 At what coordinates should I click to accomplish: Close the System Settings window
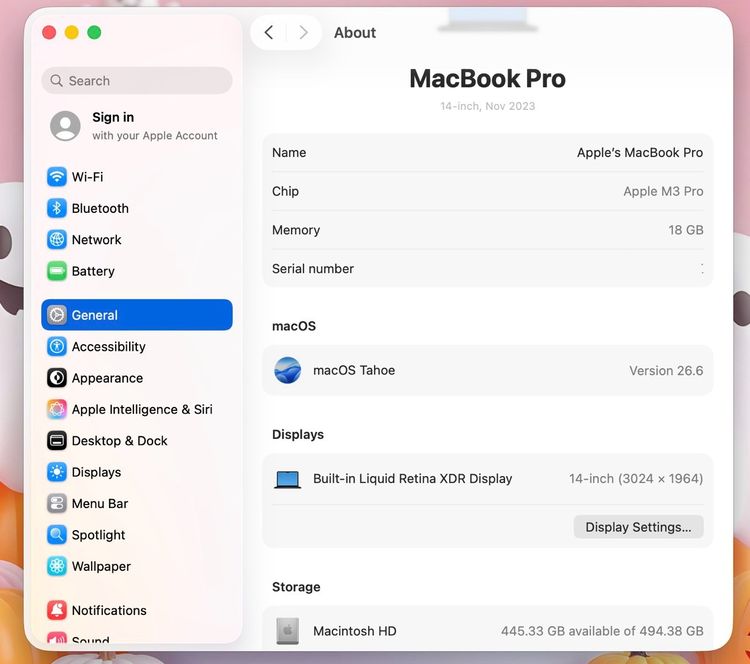tap(49, 33)
